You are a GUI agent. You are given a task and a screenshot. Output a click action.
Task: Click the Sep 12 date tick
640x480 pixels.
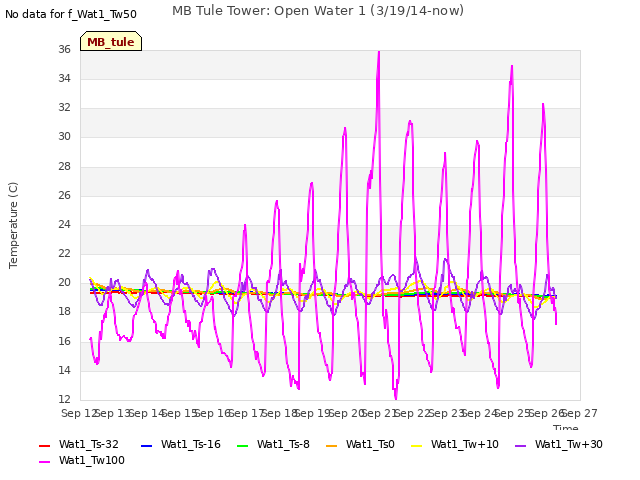79,413
